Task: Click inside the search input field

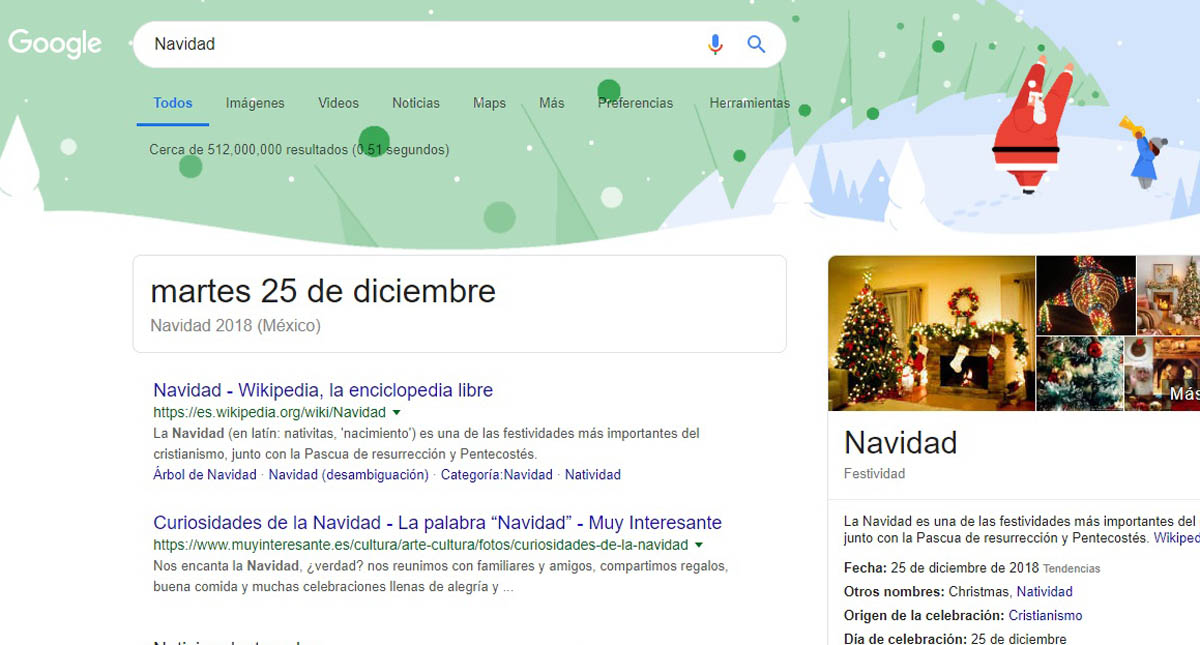Action: 400,44
